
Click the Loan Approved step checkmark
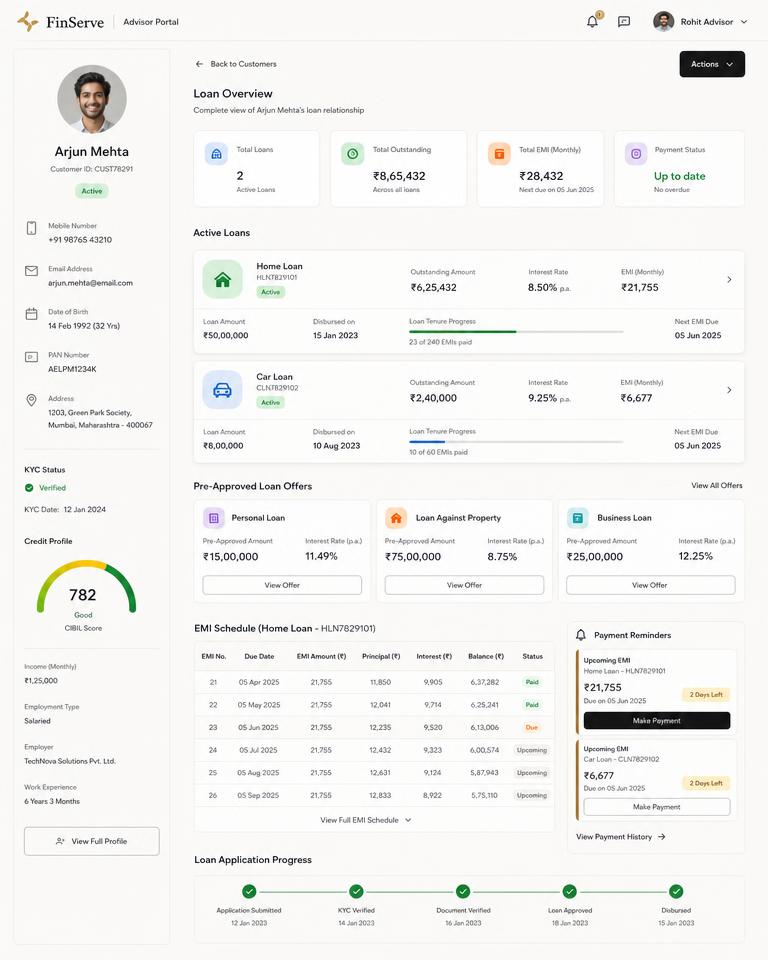click(x=570, y=891)
